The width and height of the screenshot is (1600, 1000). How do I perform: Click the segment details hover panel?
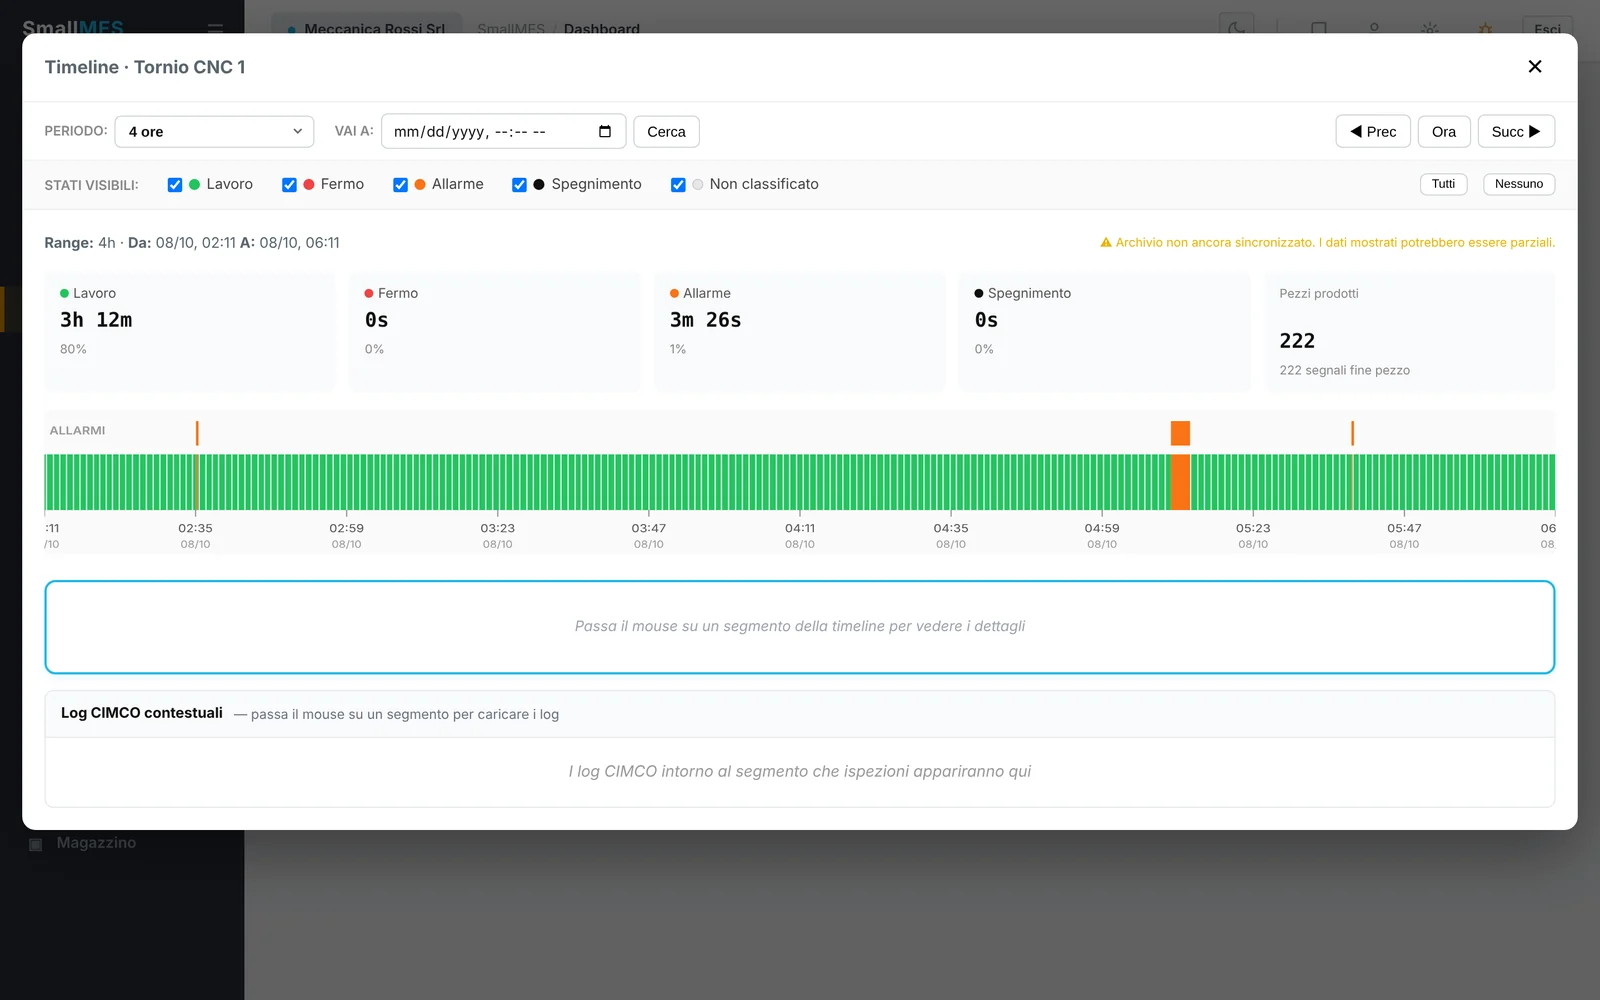pyautogui.click(x=800, y=627)
